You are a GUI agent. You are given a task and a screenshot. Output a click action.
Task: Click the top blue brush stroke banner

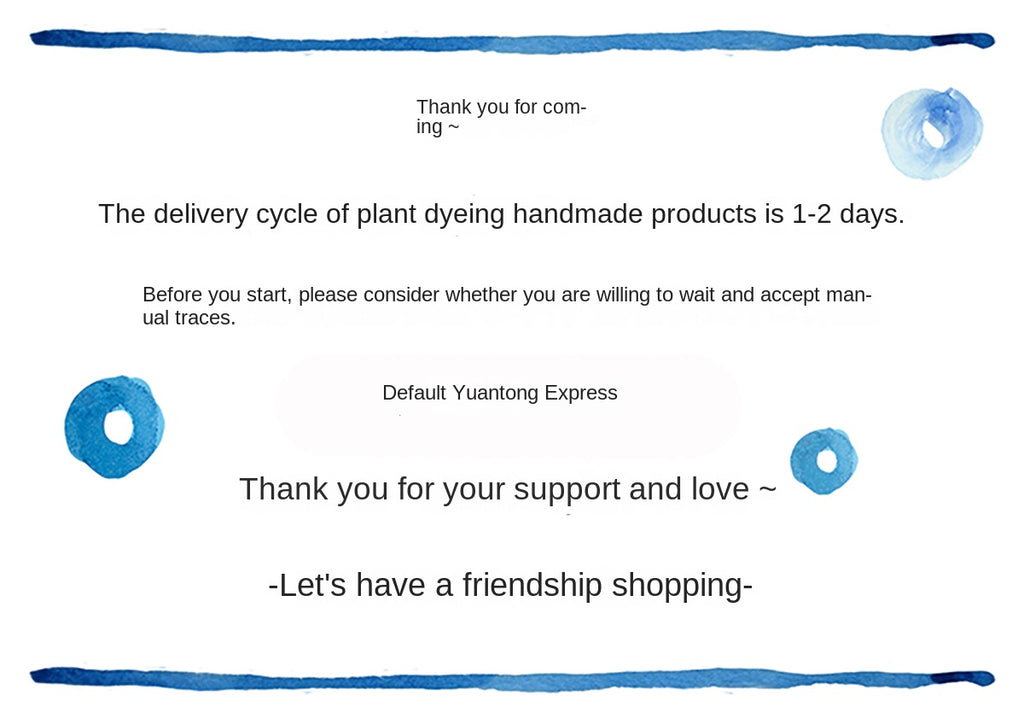[512, 41]
